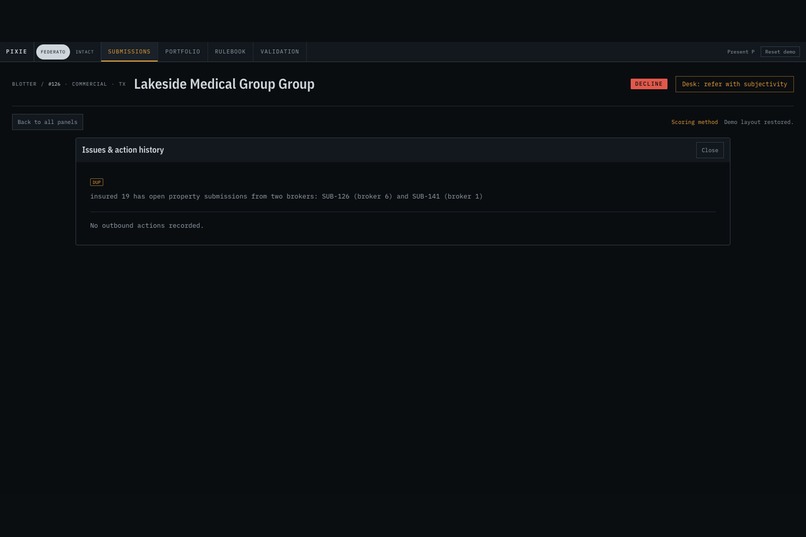Go to BLOTTER in the breadcrumb
Image resolution: width=806 pixels, height=537 pixels.
[x=24, y=84]
